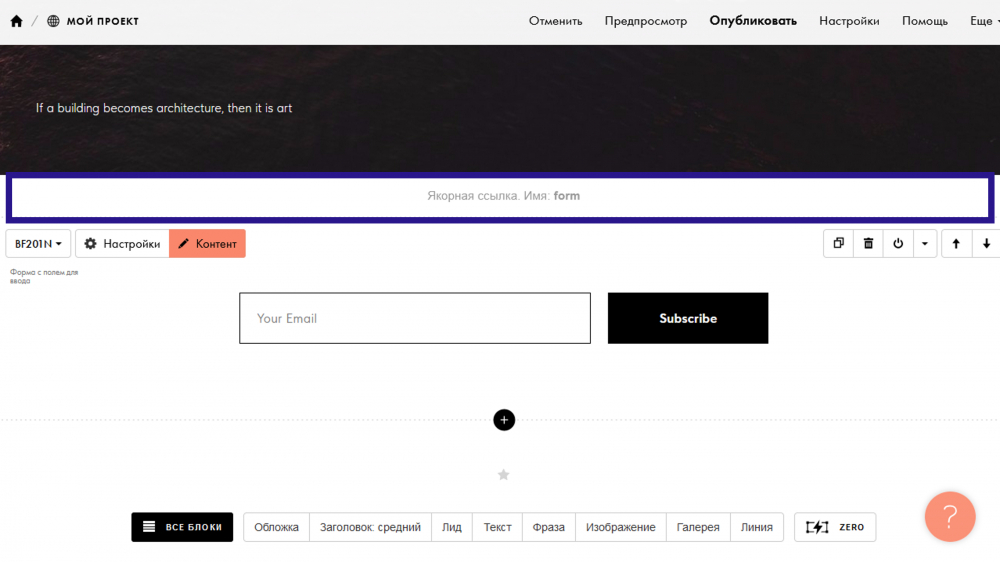
Task: Delete the block using the trash icon
Action: (868, 243)
